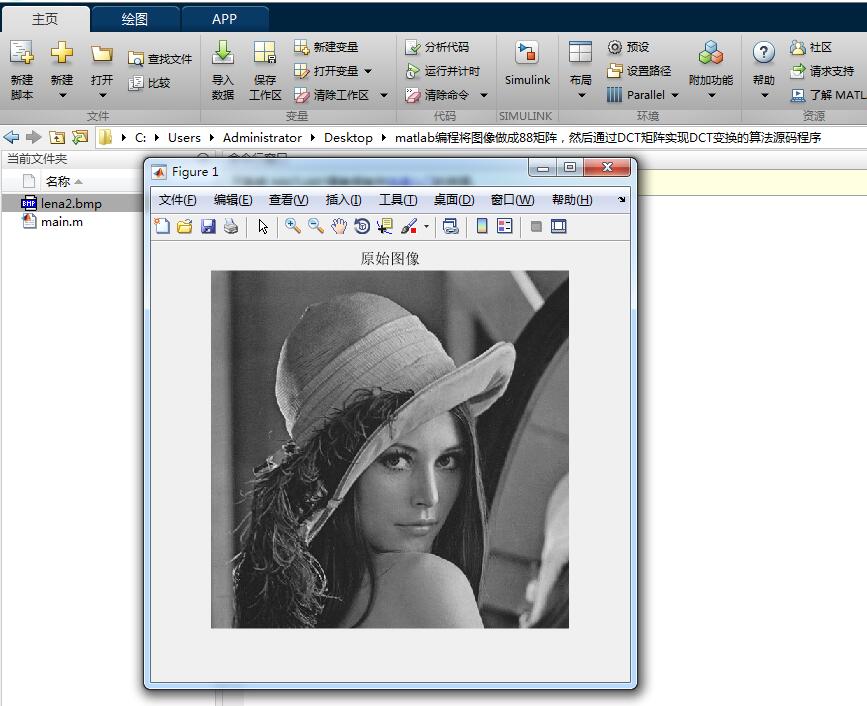Image resolution: width=867 pixels, height=706 pixels.
Task: Click the New Script (新建脚本) icon
Action: 22,53
